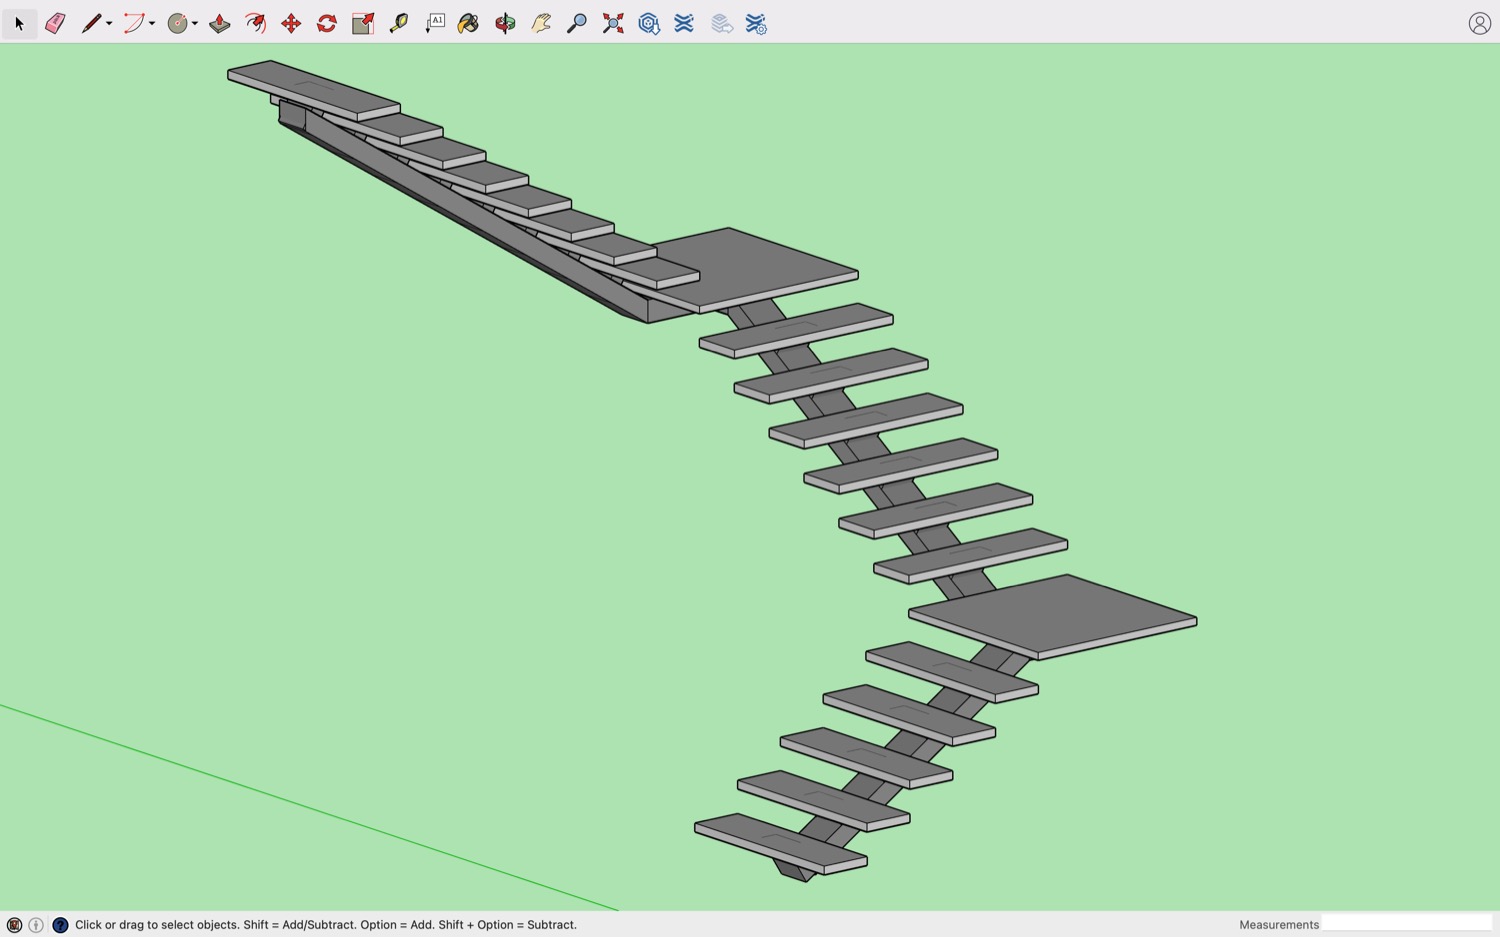Select the Arc tool
Image resolution: width=1500 pixels, height=937 pixels.
point(134,23)
